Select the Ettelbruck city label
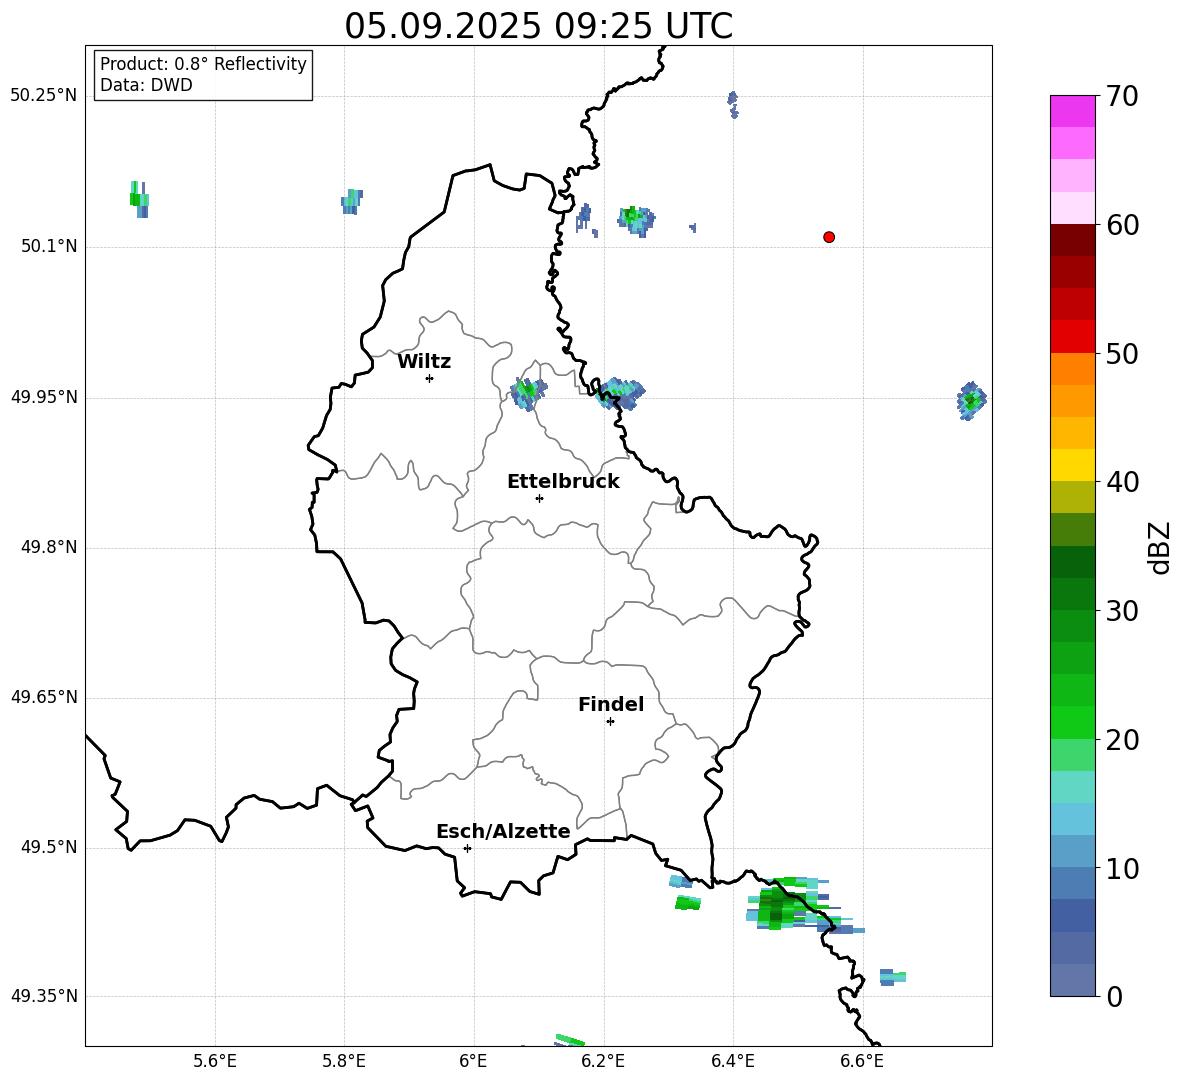Screen dimensions: 1184x1081 [x=563, y=482]
